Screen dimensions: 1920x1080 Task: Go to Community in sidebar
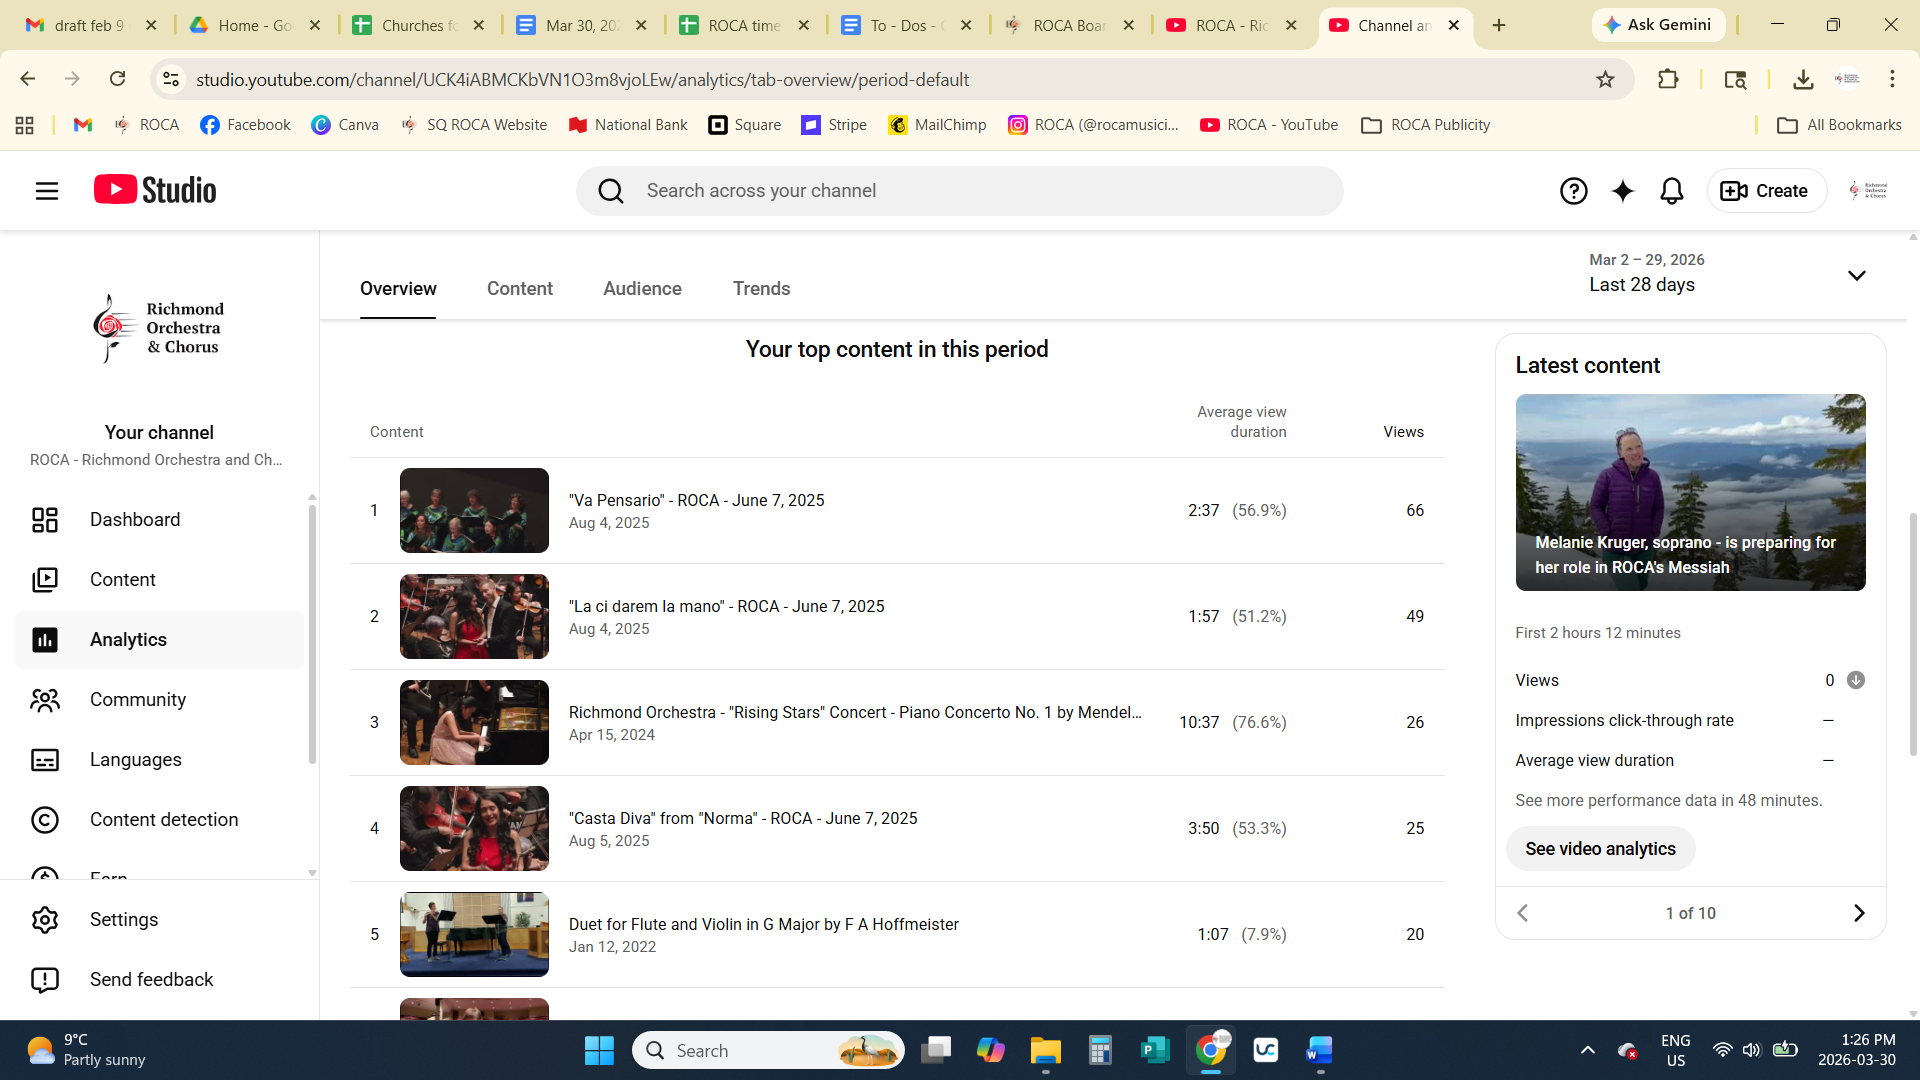tap(138, 700)
